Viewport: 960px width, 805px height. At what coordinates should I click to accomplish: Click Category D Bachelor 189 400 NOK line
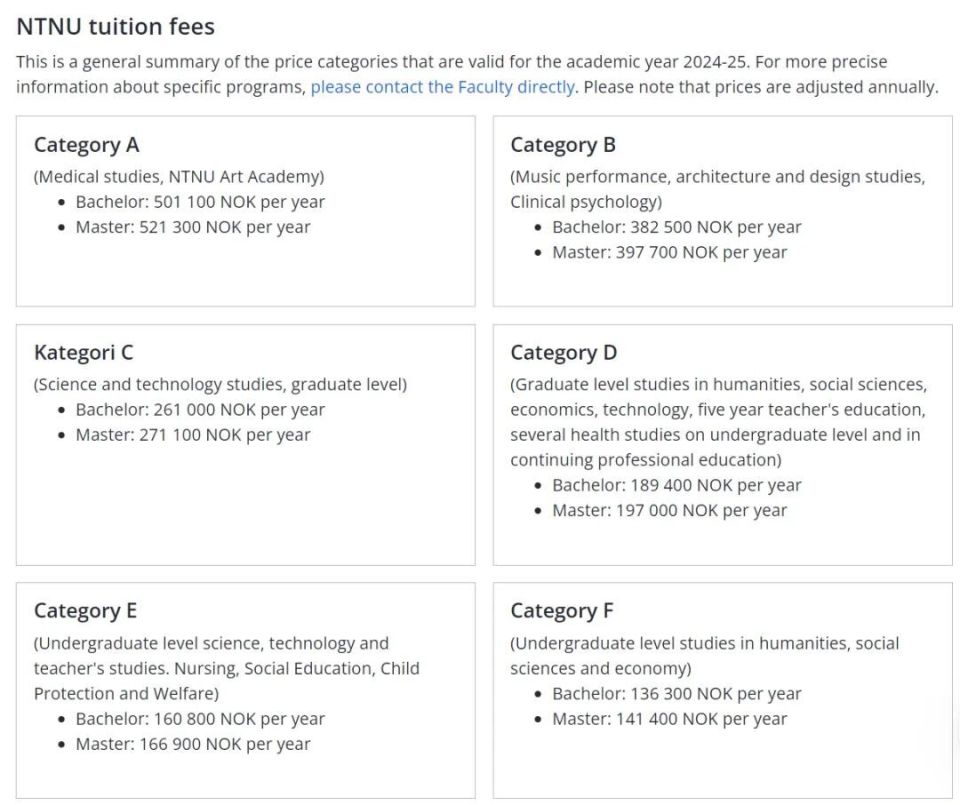677,485
